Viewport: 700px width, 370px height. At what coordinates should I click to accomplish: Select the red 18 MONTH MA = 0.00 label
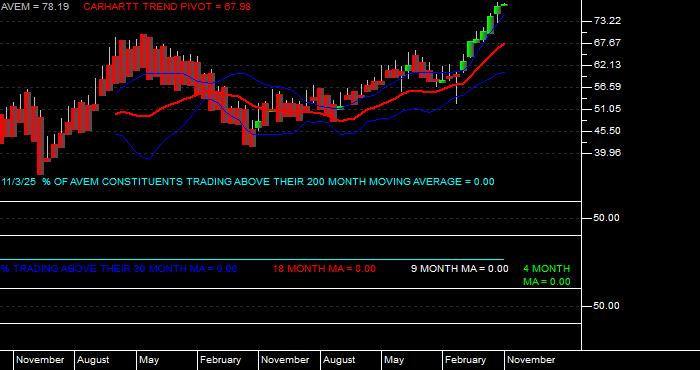(324, 269)
